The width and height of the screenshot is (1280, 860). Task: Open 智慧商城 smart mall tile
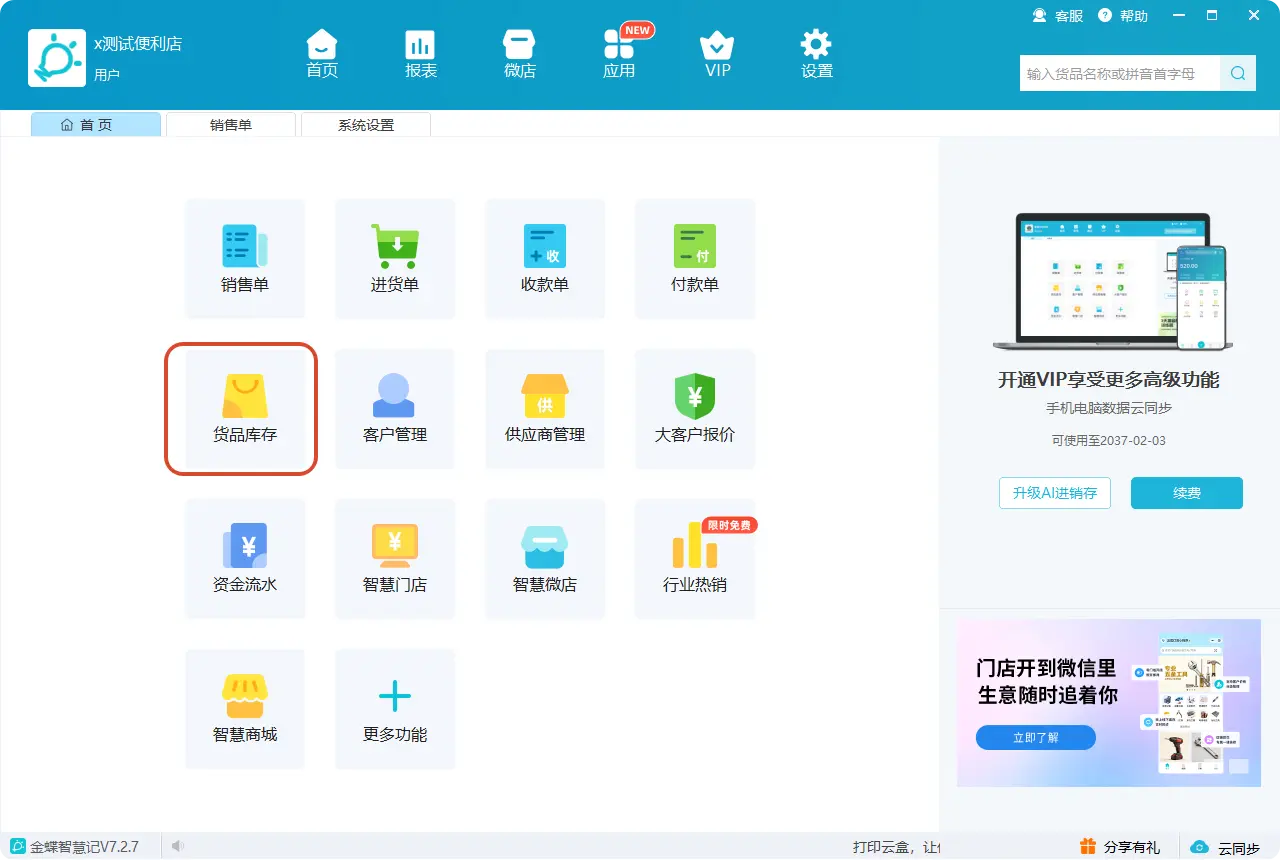pos(245,709)
